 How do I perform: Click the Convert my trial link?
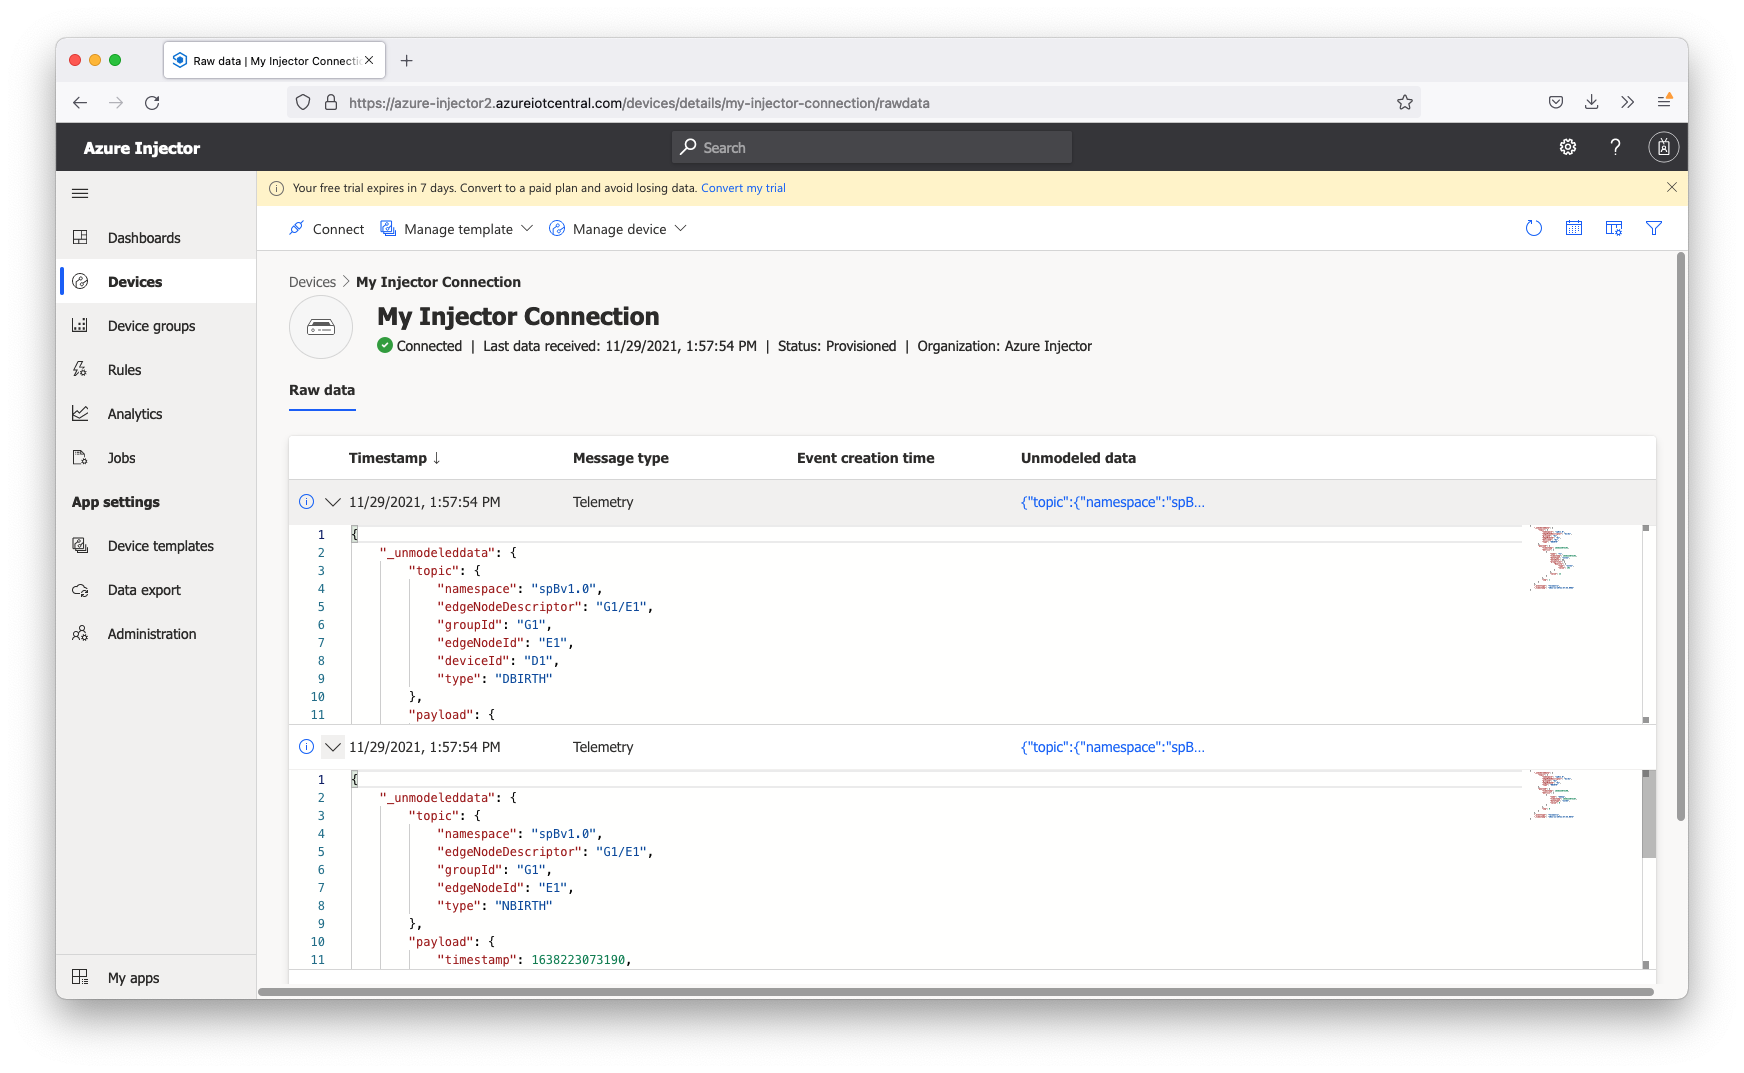point(743,188)
